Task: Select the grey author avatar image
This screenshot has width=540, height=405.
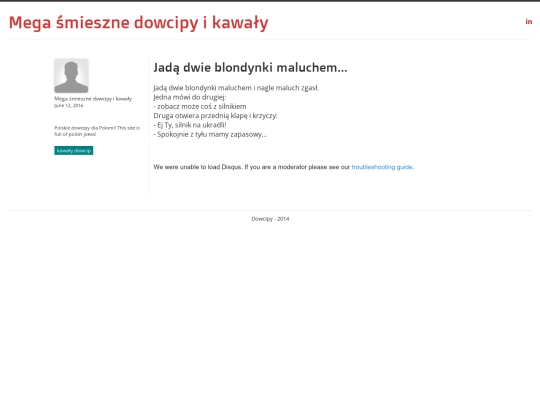Action: tap(71, 76)
